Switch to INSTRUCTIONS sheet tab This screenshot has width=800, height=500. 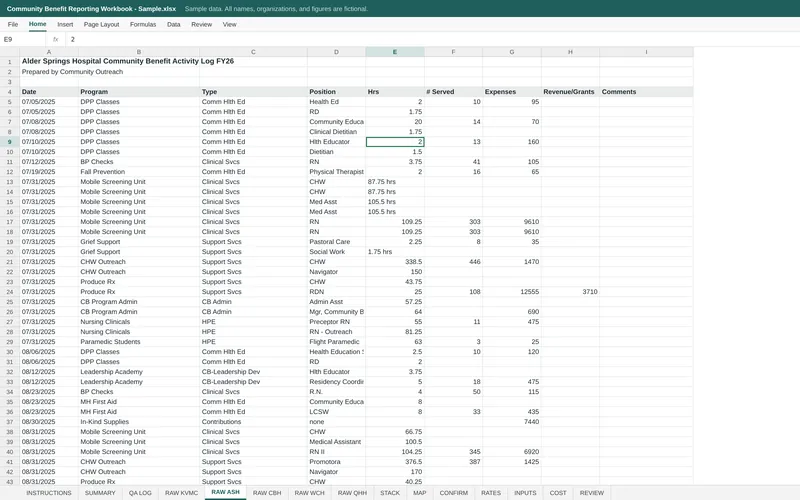pos(49,493)
